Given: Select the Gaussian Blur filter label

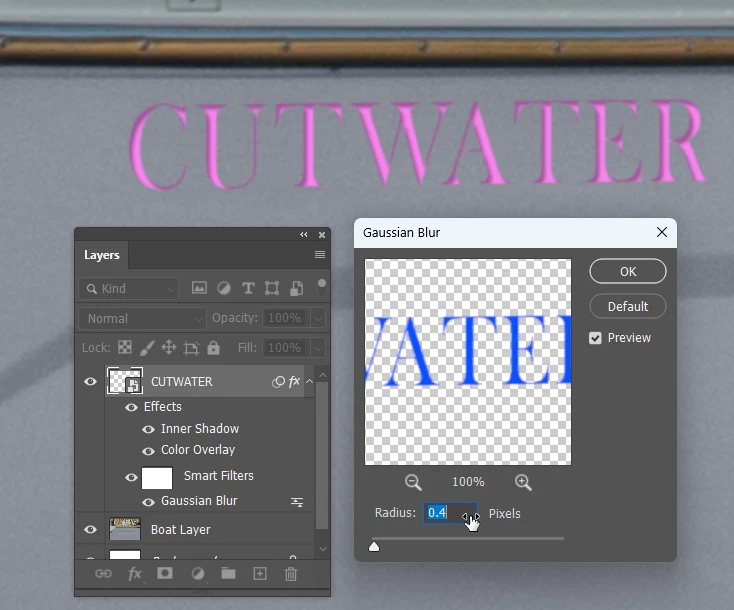Looking at the screenshot, I should pyautogui.click(x=199, y=501).
